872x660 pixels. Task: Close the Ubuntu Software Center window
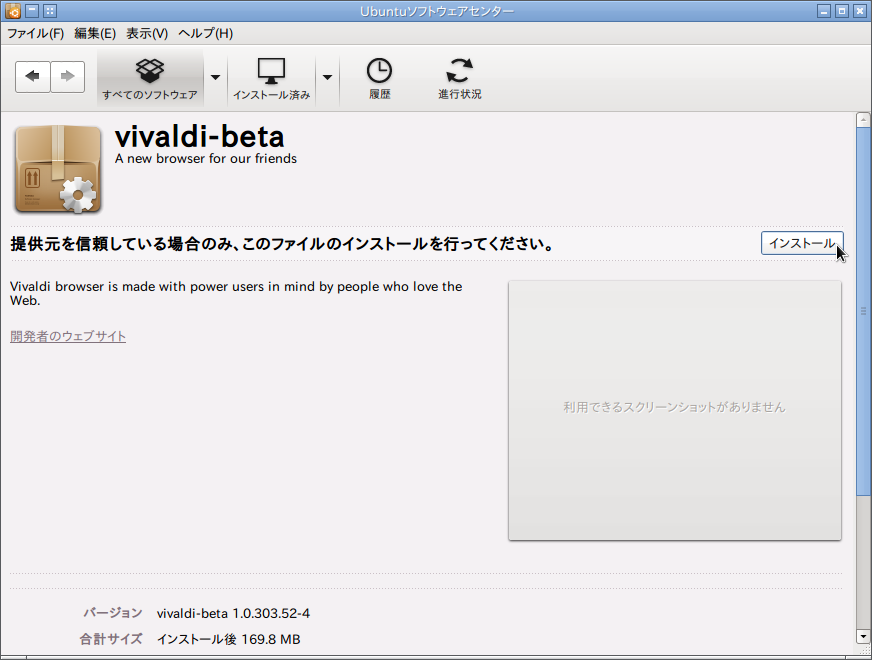(x=860, y=11)
